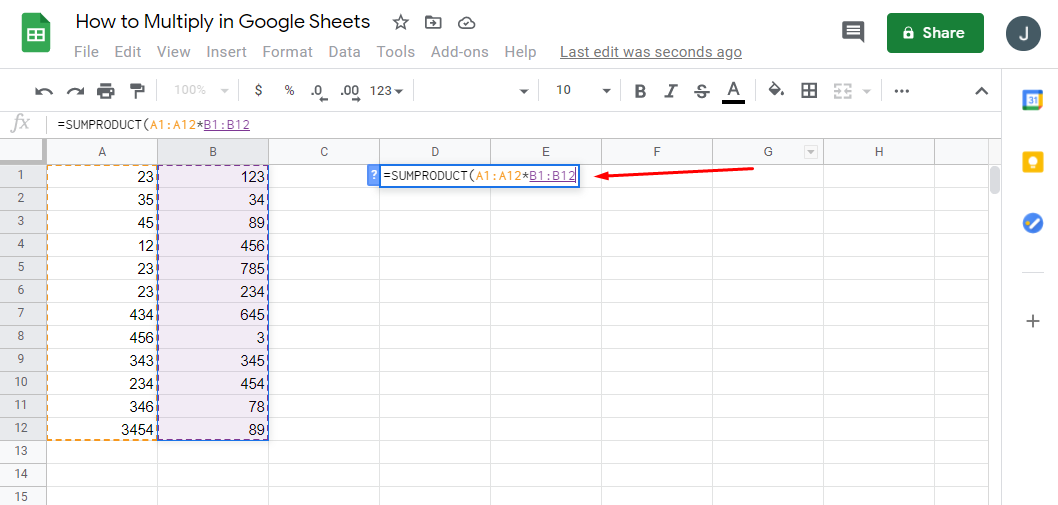Click the Redo arrow in the toolbar

pyautogui.click(x=75, y=91)
